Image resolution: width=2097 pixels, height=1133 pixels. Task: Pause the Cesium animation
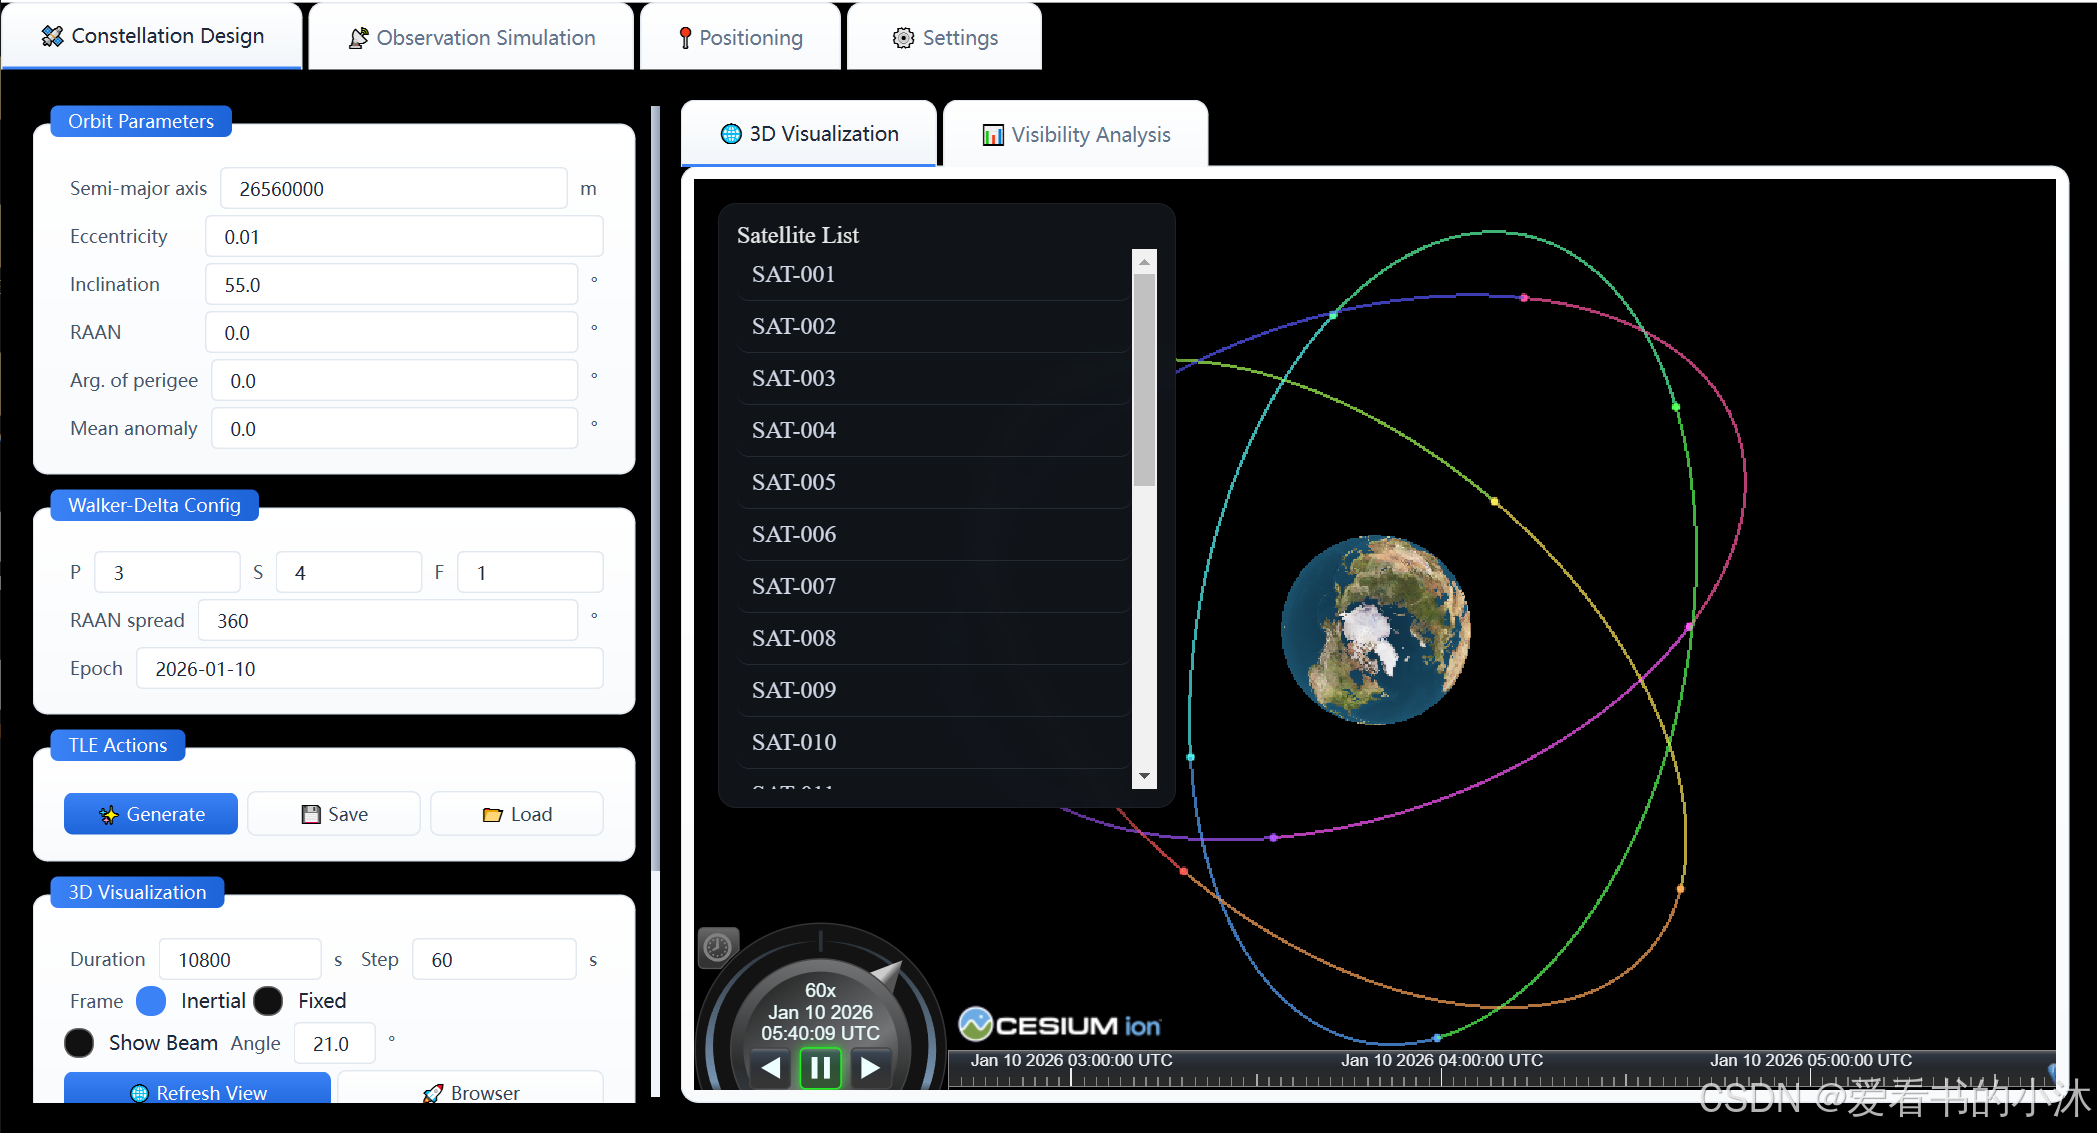(820, 1068)
